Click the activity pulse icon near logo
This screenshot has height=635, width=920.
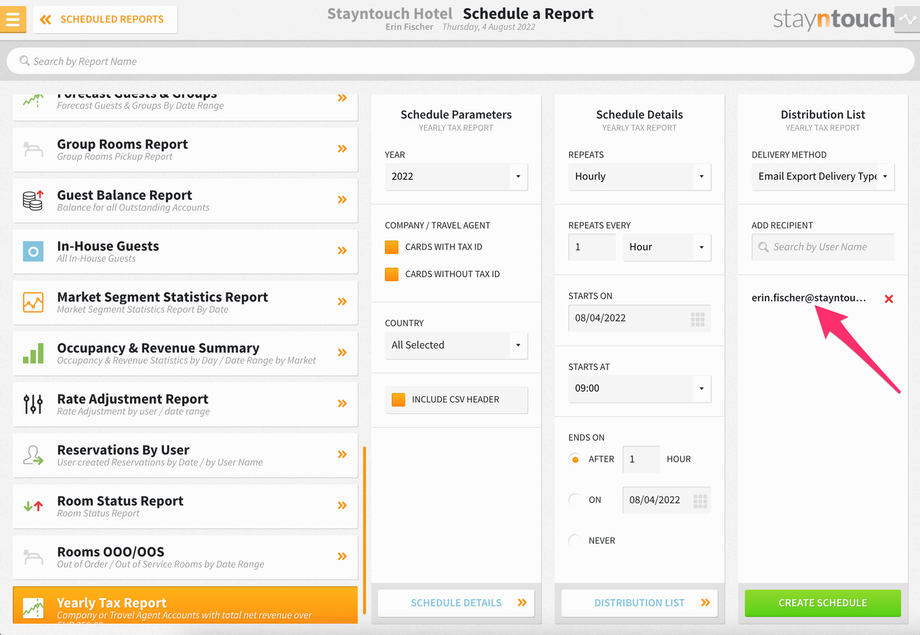pyautogui.click(x=908, y=19)
